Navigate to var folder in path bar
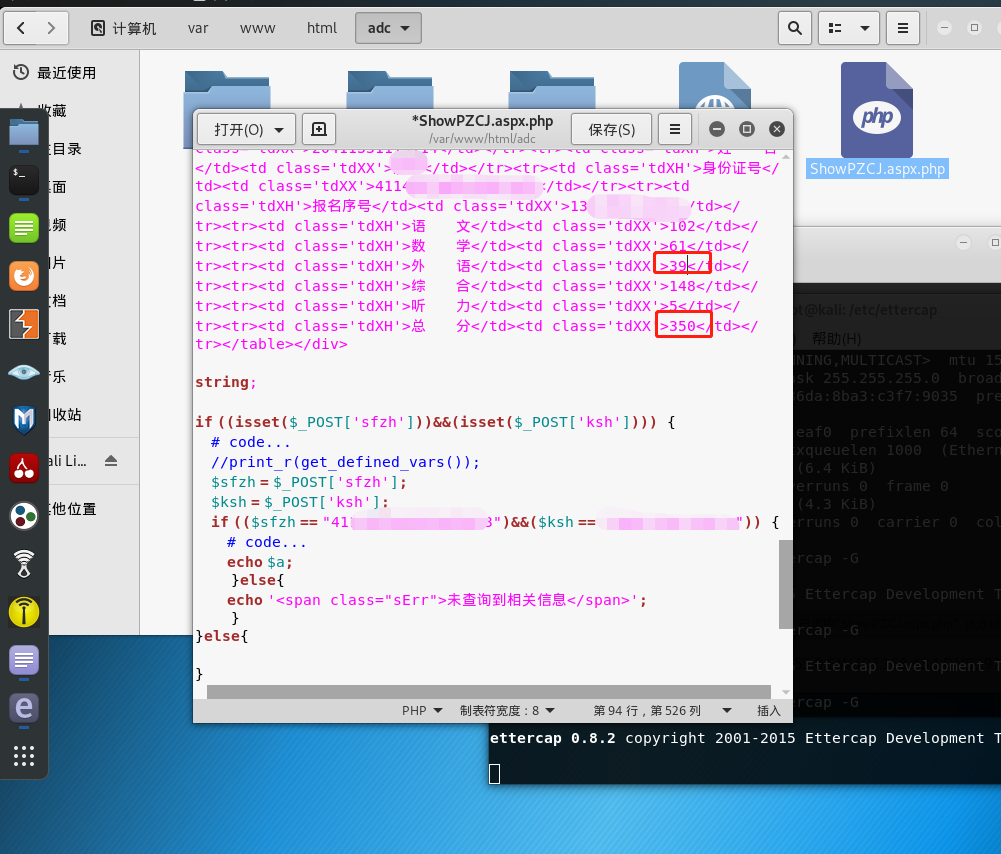Screen dimensions: 1001x854 (198, 28)
